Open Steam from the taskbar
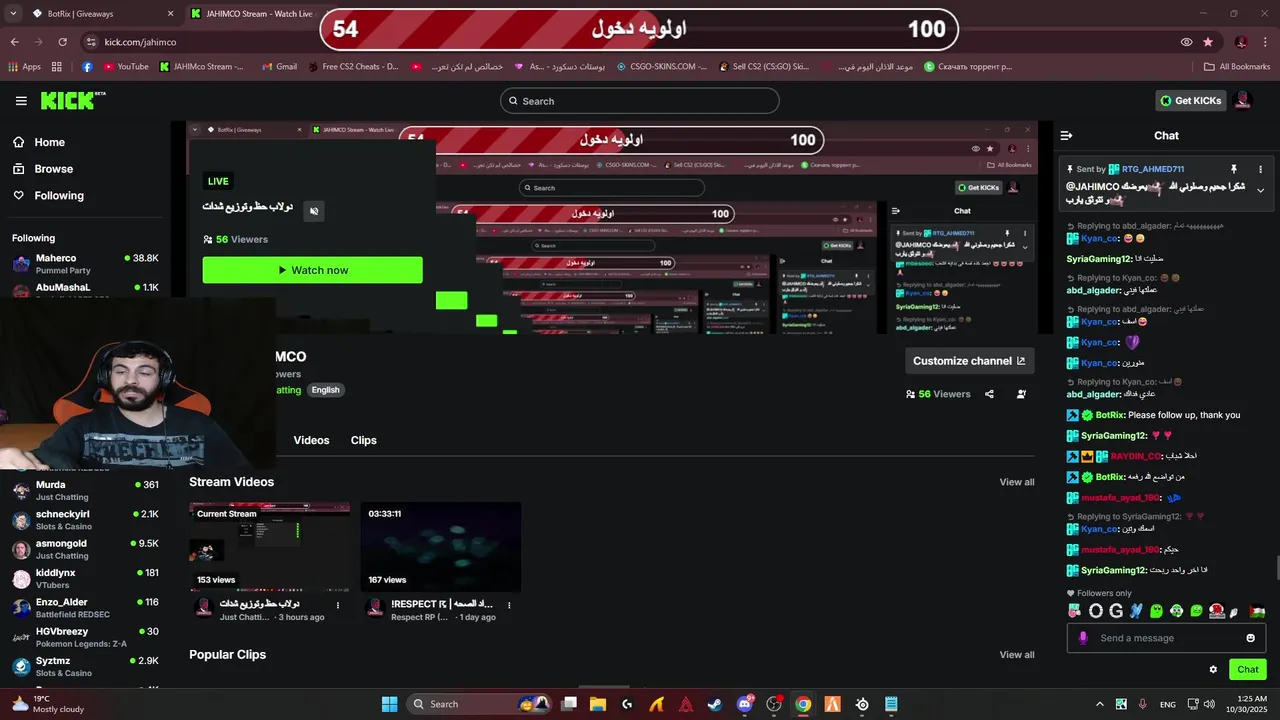The image size is (1280, 720). coord(714,704)
